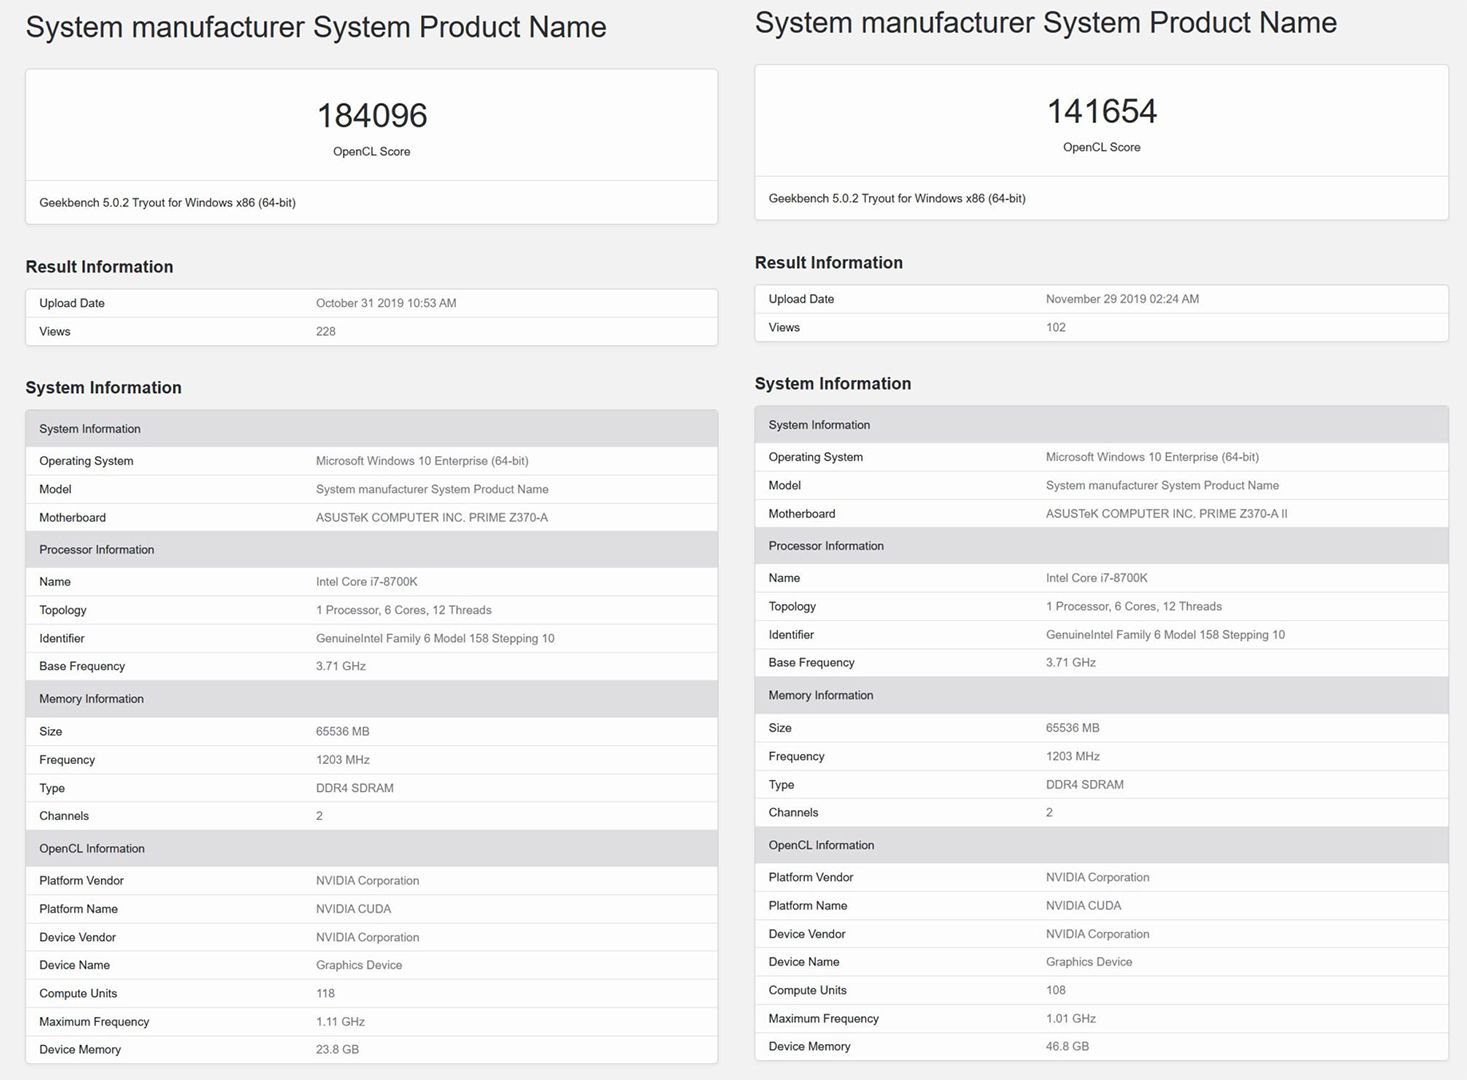Select right Device Name value Graphics Device
The height and width of the screenshot is (1080, 1467).
click(1089, 962)
